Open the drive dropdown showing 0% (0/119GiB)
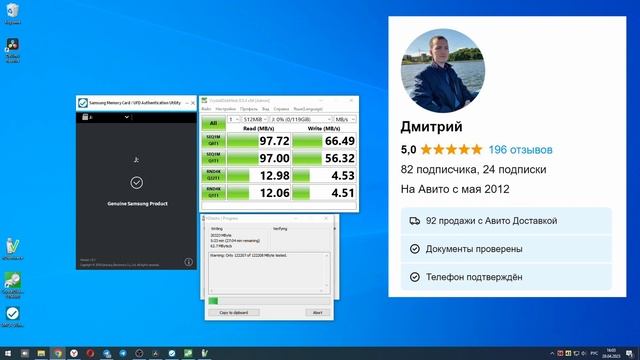Image resolution: width=640 pixels, height=360 pixels. point(301,119)
